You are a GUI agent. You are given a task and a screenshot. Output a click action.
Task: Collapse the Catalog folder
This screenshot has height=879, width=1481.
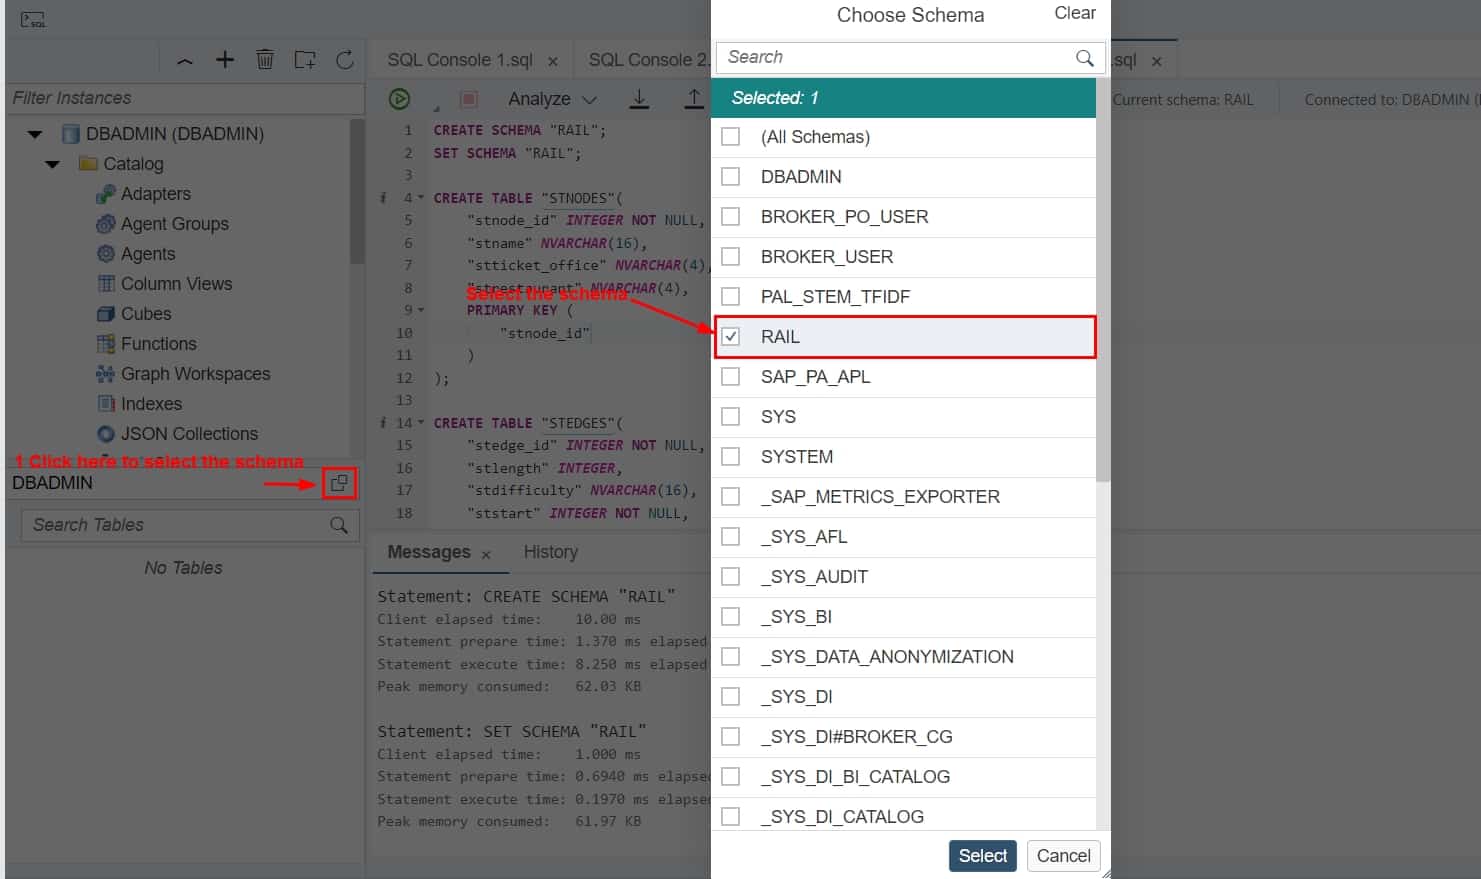[x=53, y=164]
